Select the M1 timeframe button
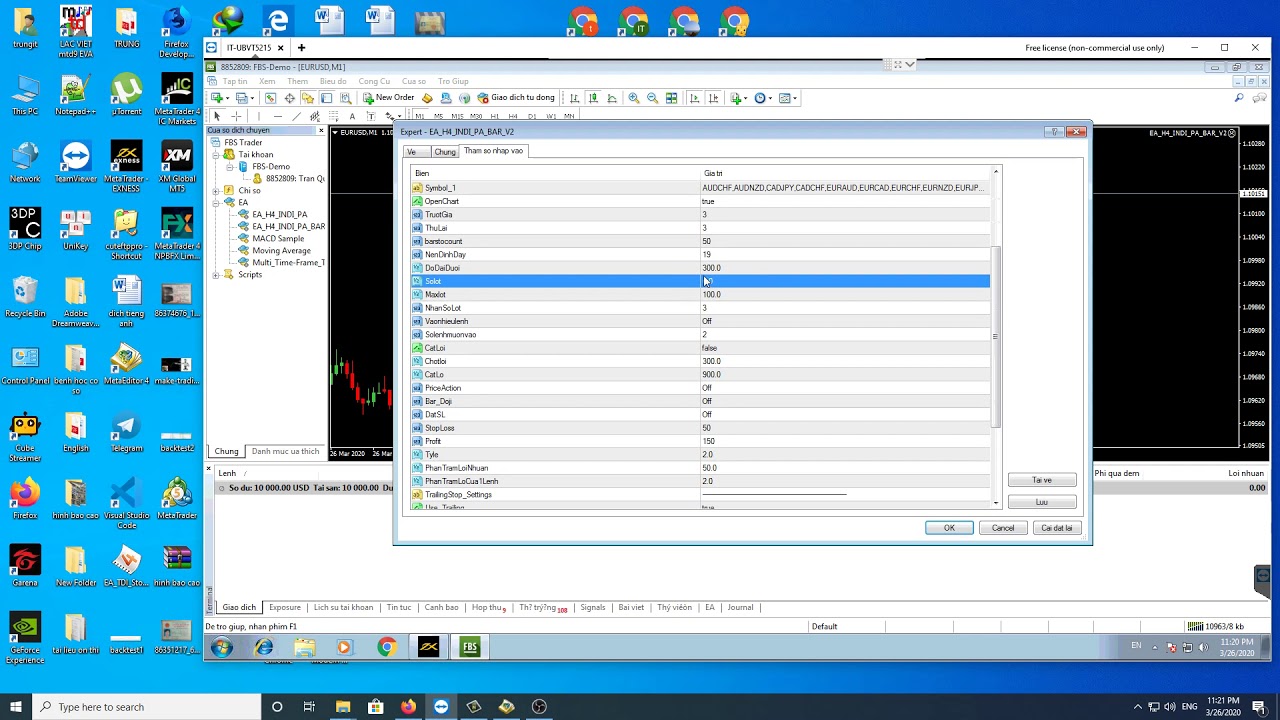Viewport: 1280px width, 720px height. point(420,116)
